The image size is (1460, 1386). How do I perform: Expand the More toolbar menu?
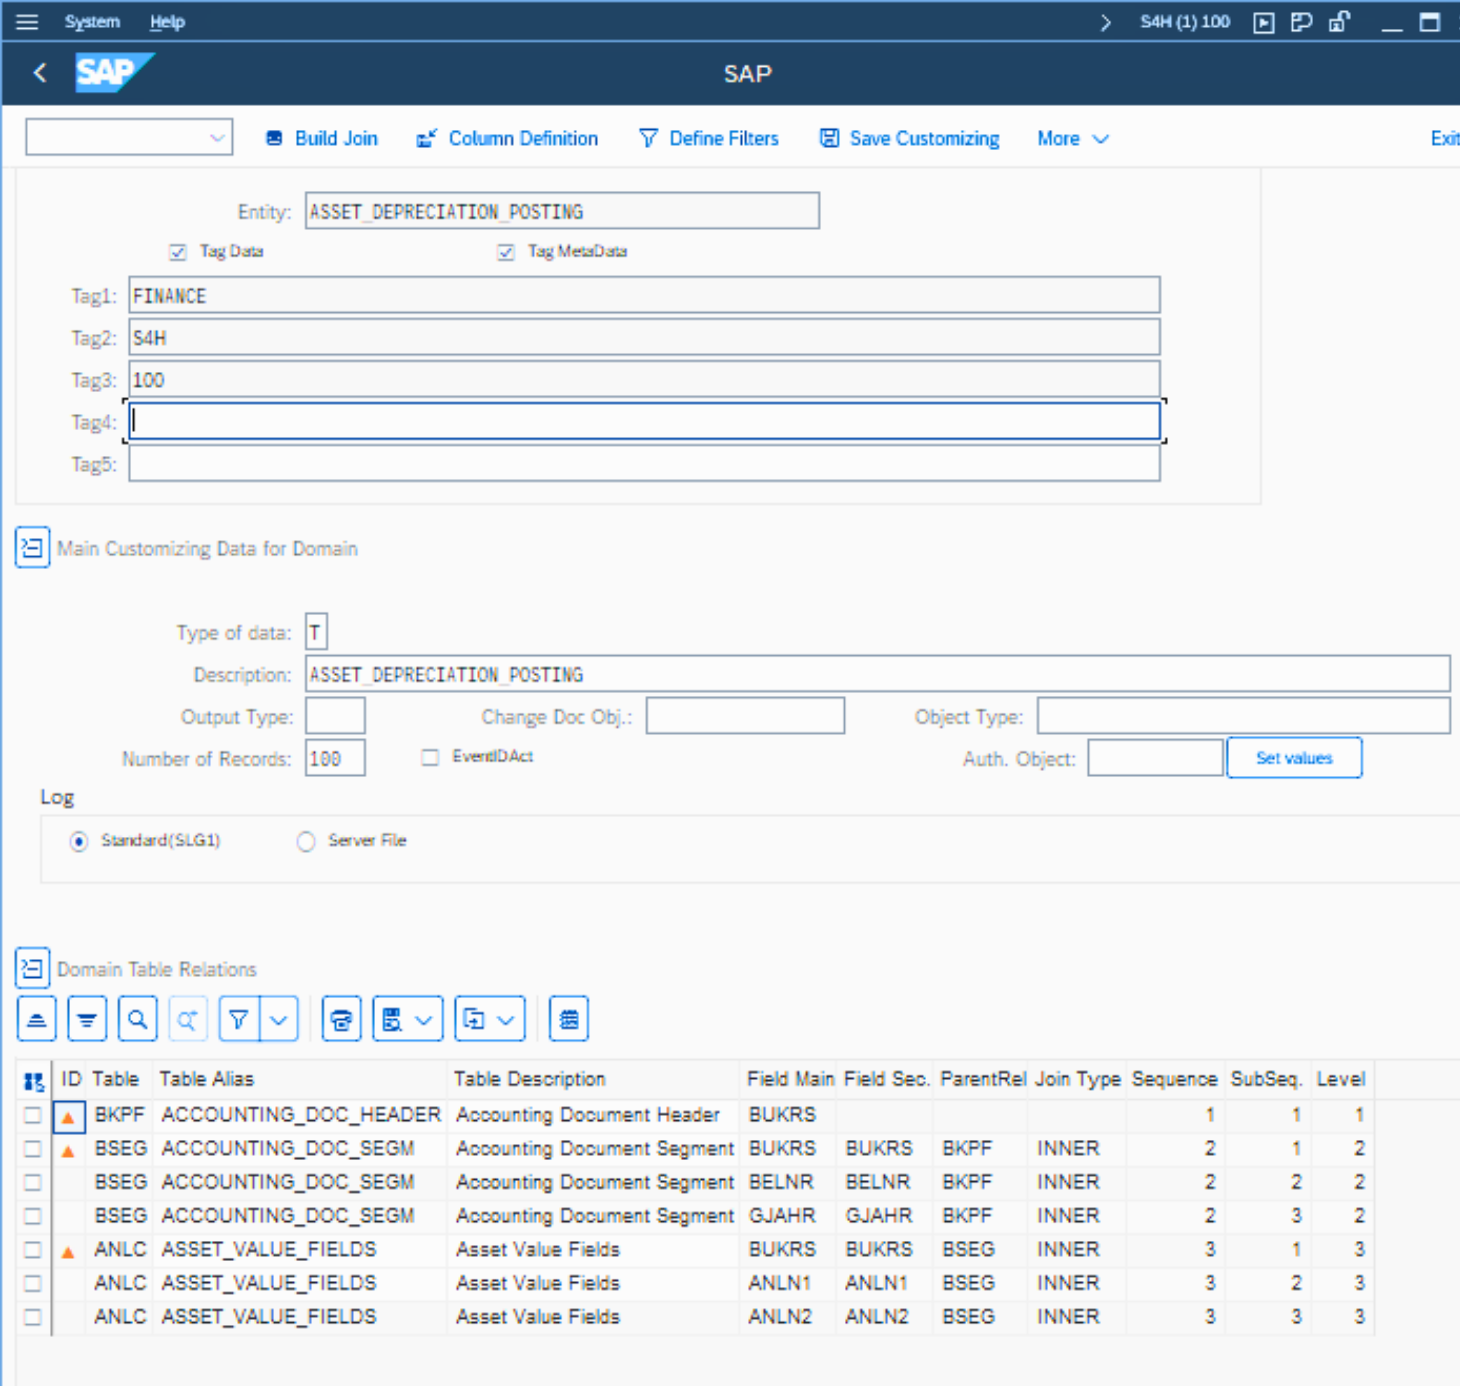tap(1072, 138)
